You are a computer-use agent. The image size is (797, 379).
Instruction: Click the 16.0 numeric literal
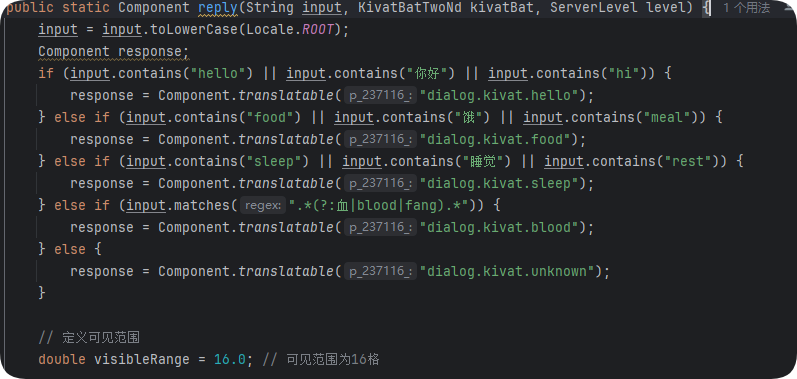point(230,360)
